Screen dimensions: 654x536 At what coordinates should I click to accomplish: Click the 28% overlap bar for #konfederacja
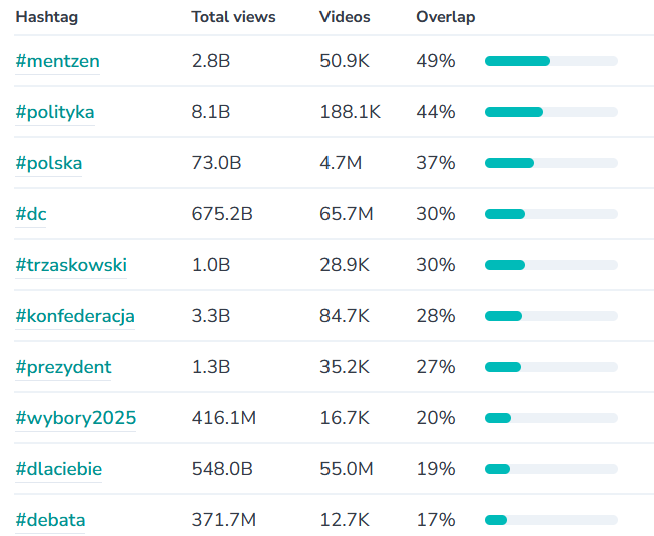(x=551, y=316)
